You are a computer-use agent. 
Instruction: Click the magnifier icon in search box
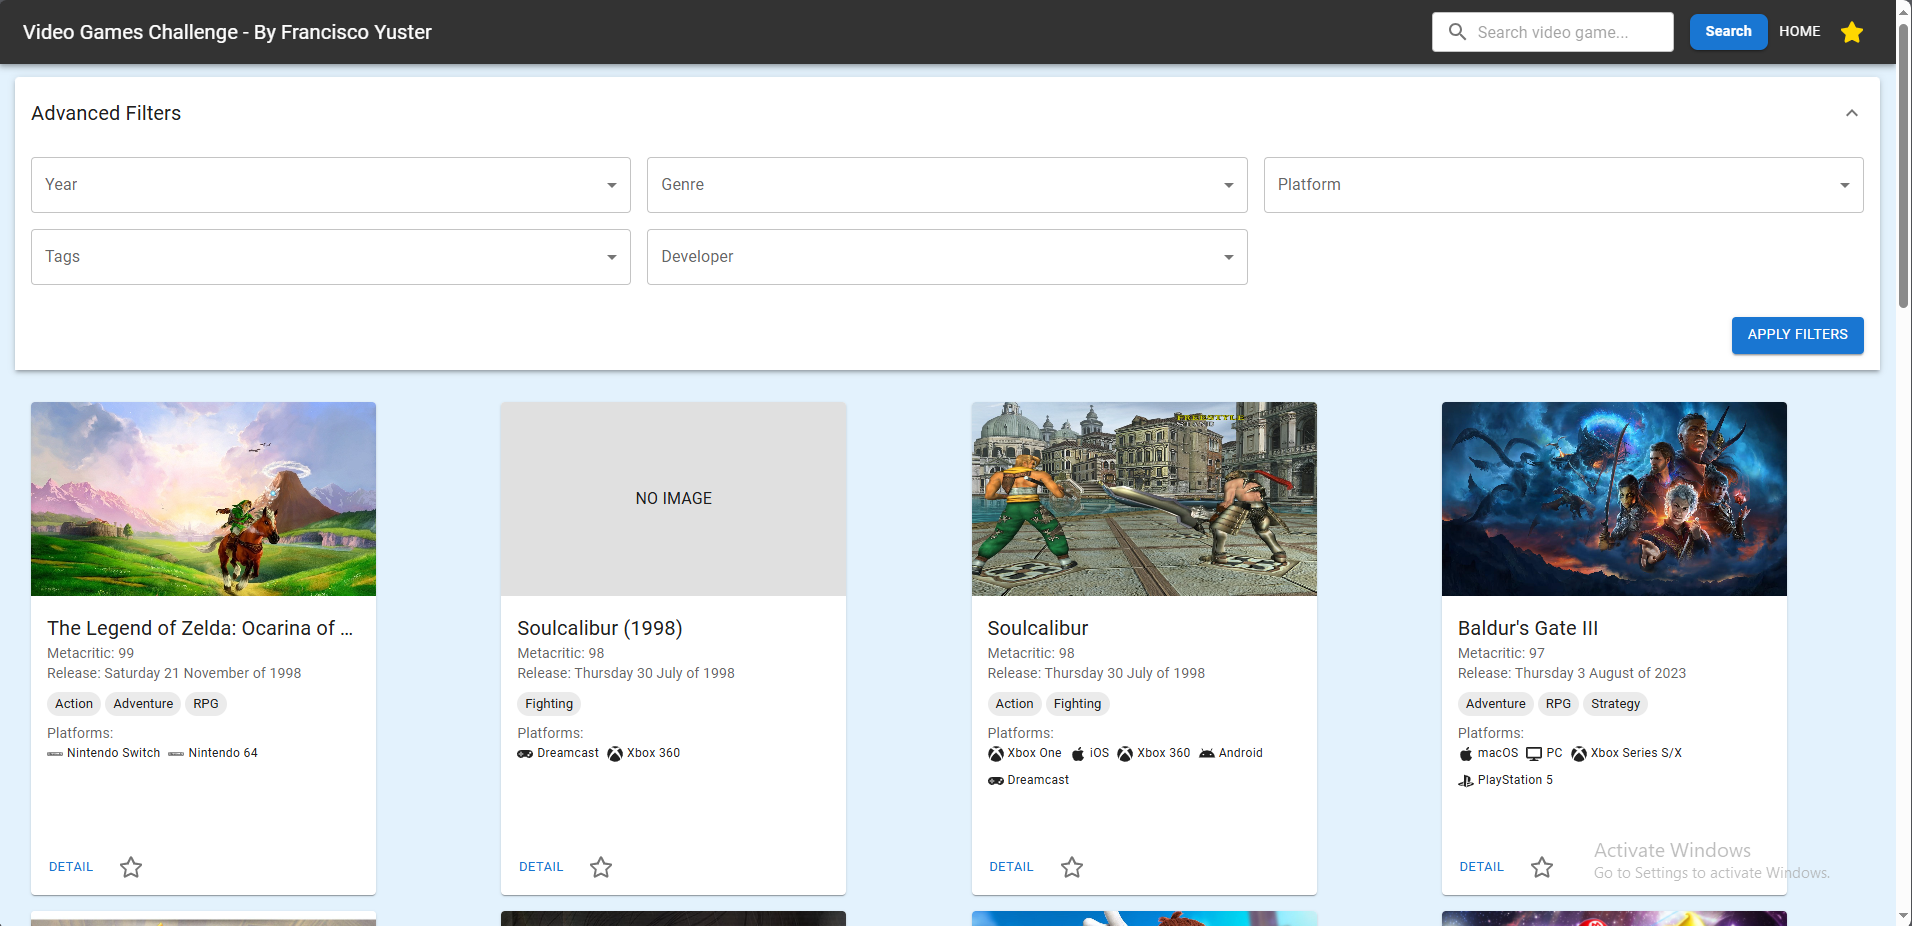[1457, 32]
